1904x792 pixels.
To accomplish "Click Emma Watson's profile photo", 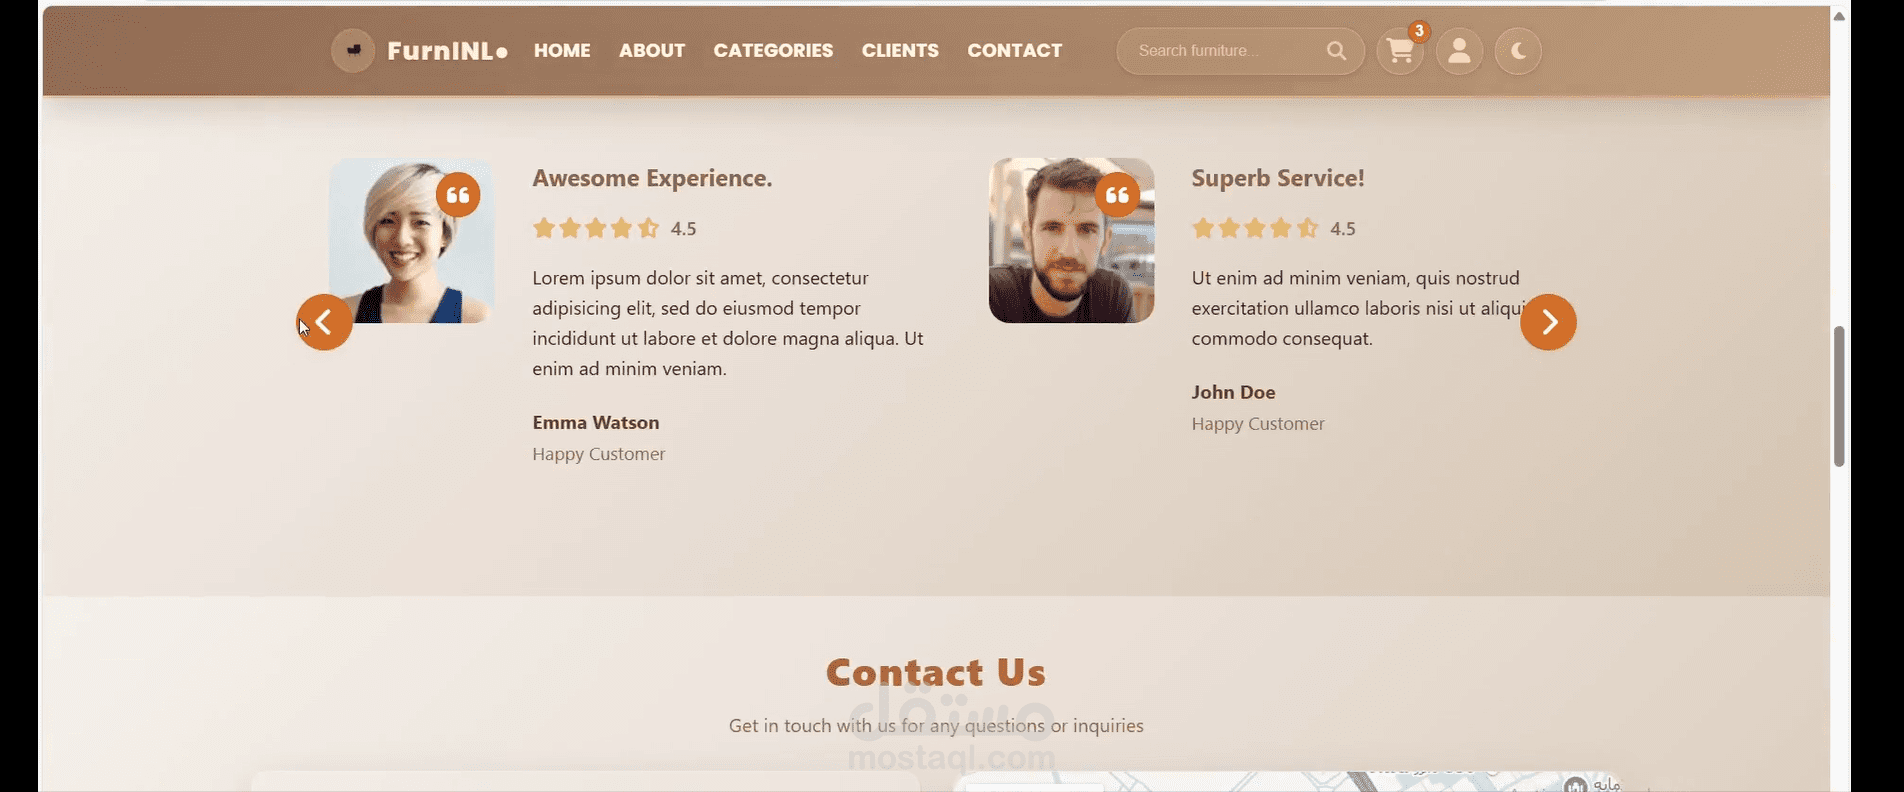I will coord(412,240).
